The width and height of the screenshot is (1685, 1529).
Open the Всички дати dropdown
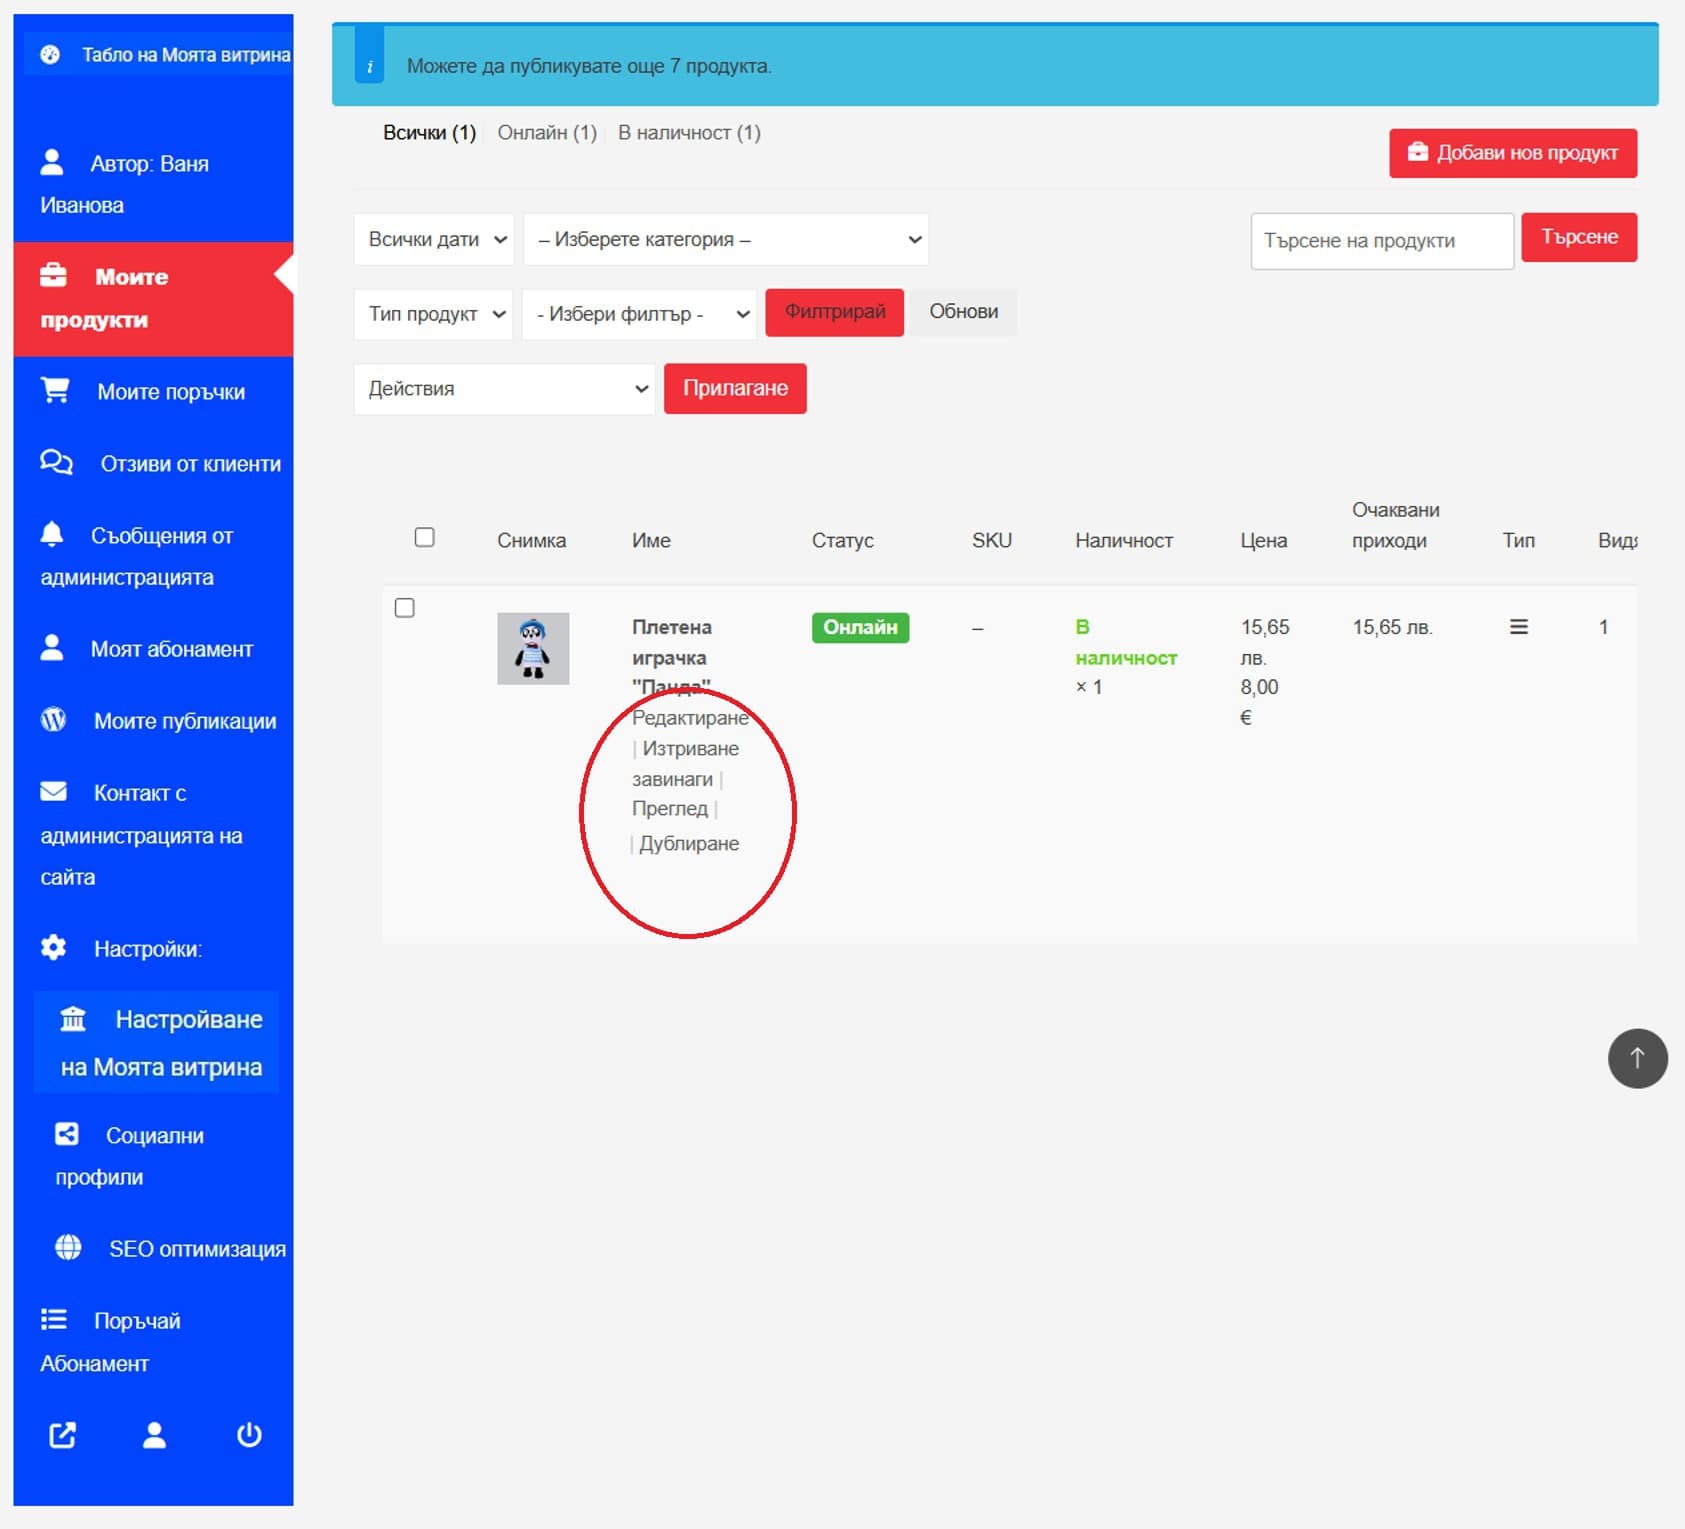click(434, 239)
